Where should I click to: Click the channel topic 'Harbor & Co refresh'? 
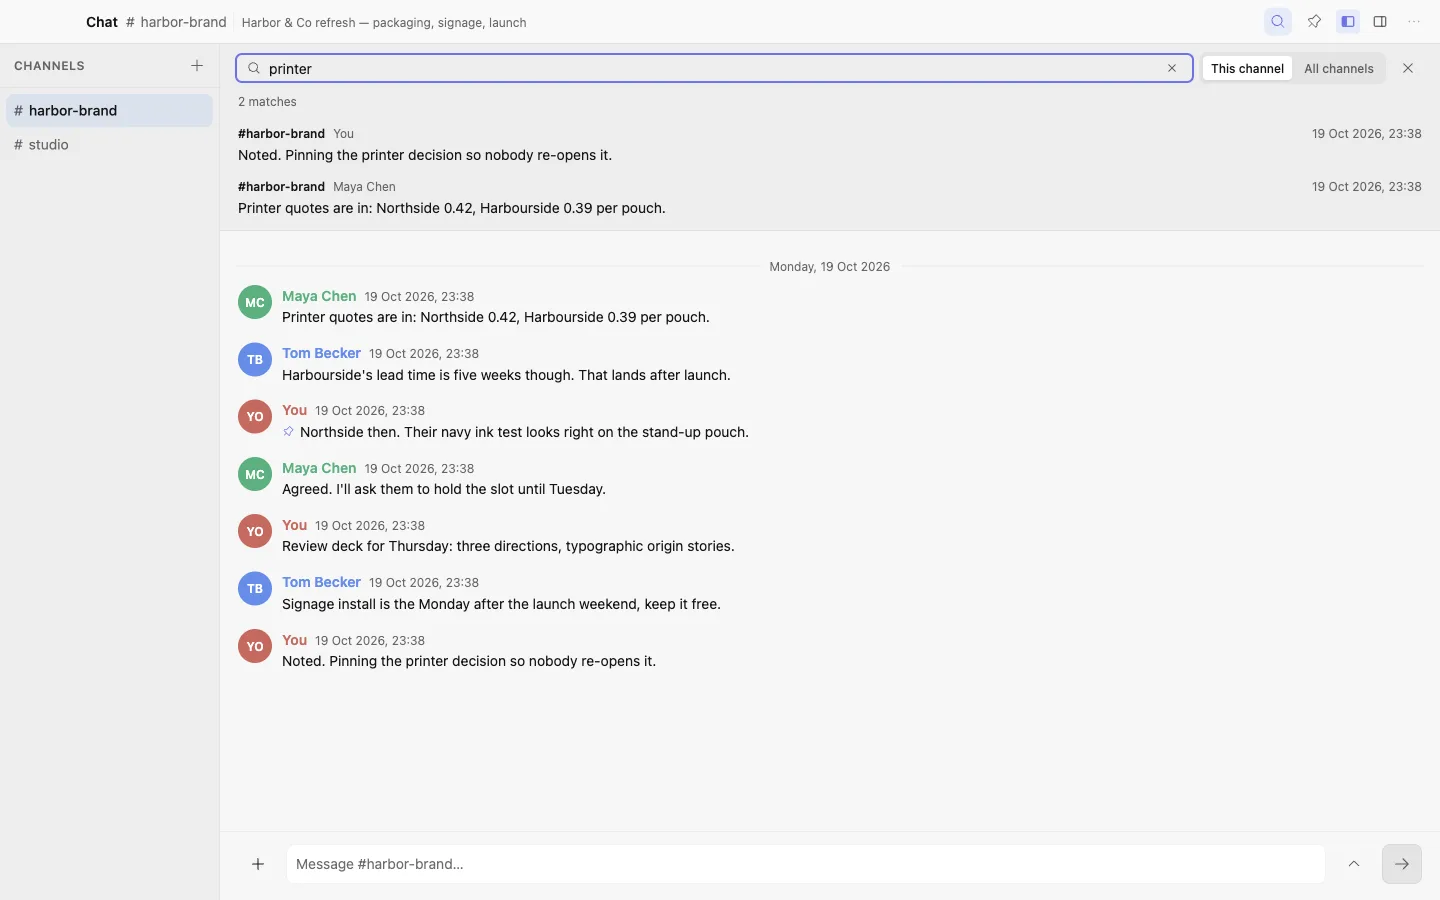pos(384,22)
